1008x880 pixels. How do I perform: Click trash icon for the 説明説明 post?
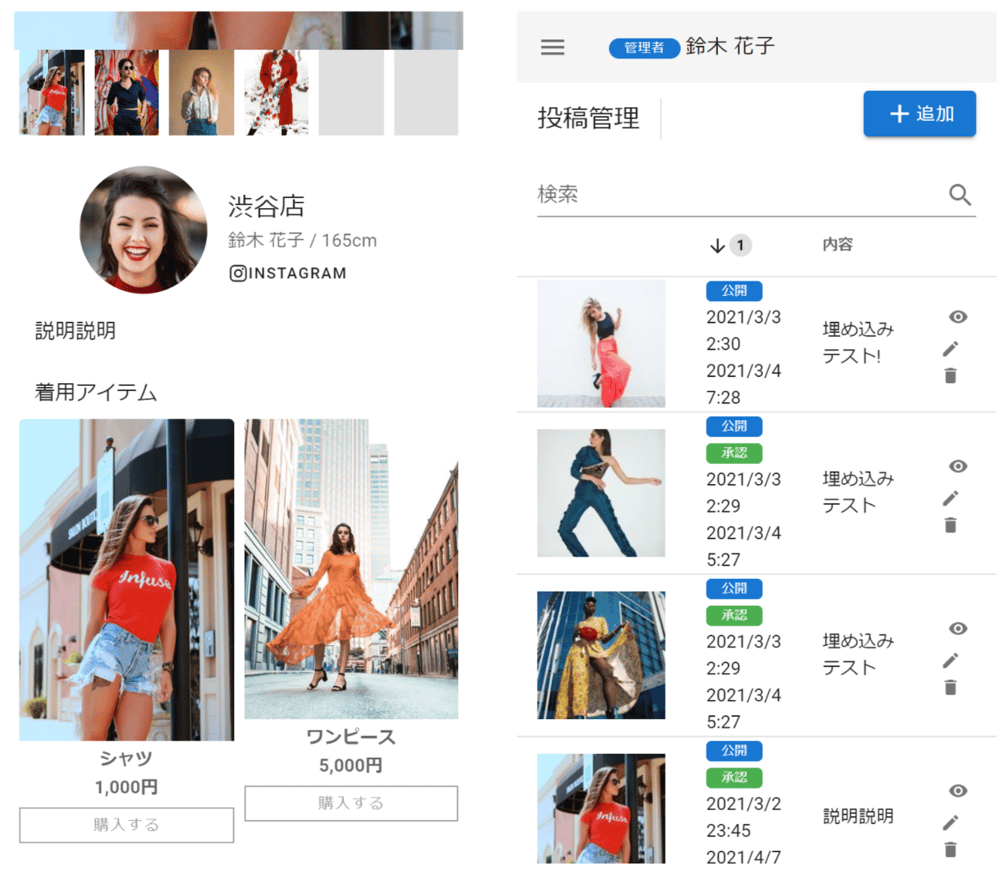pyautogui.click(x=950, y=849)
